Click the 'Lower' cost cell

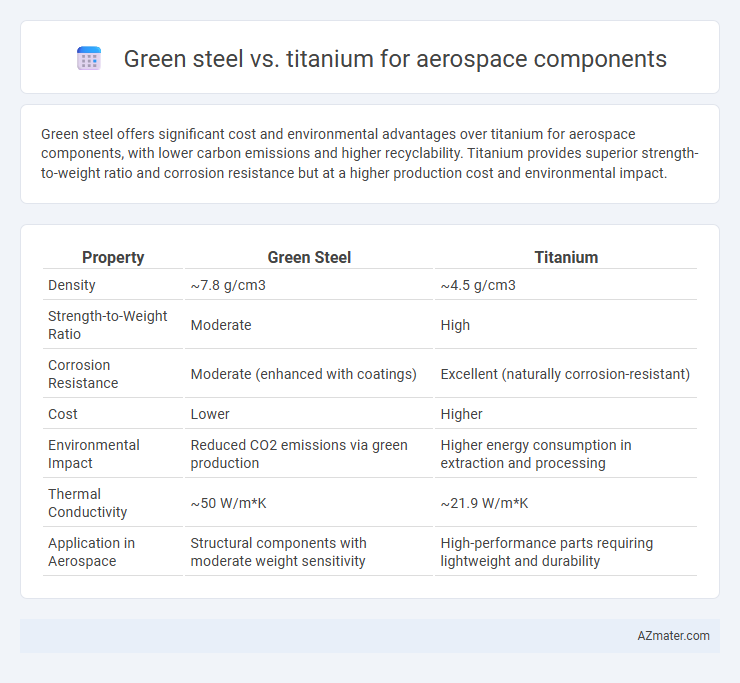click(210, 414)
